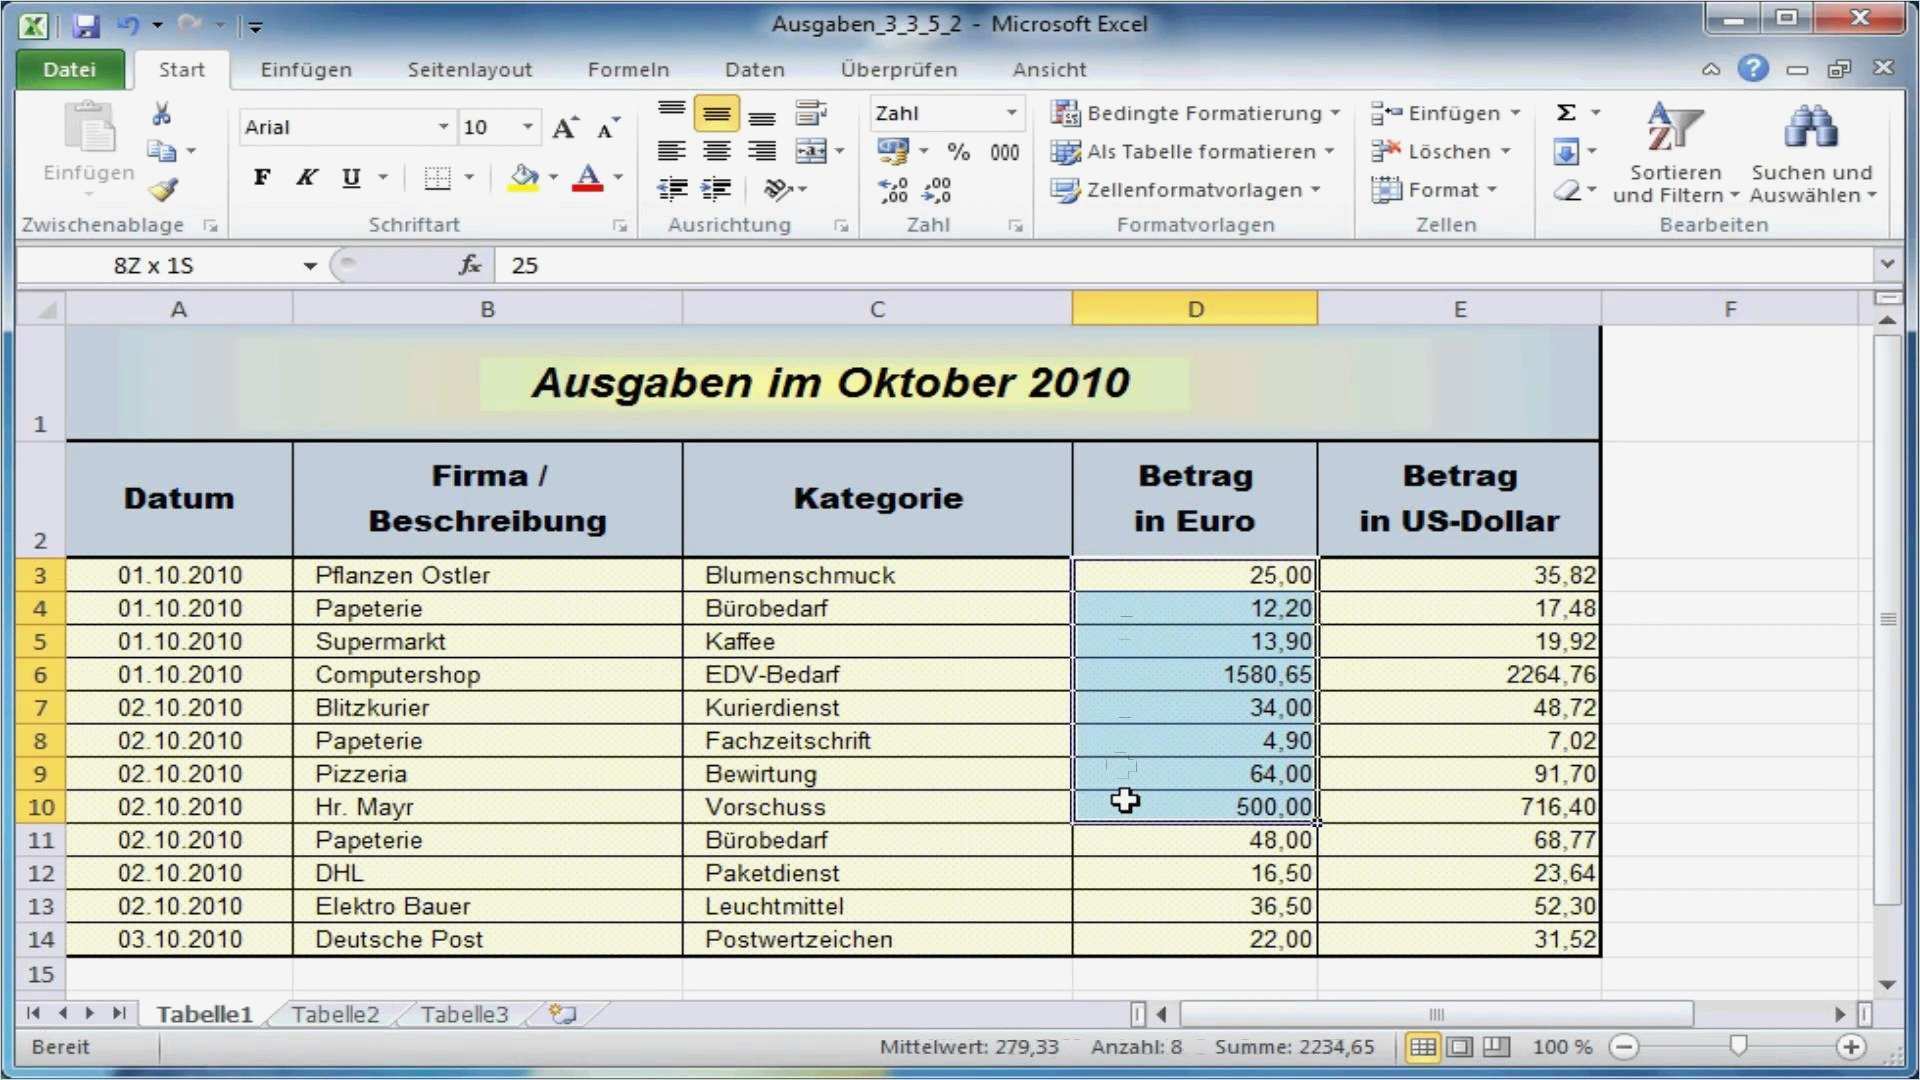Toggle underline on the selected cells
The width and height of the screenshot is (1920, 1080).
(x=349, y=177)
